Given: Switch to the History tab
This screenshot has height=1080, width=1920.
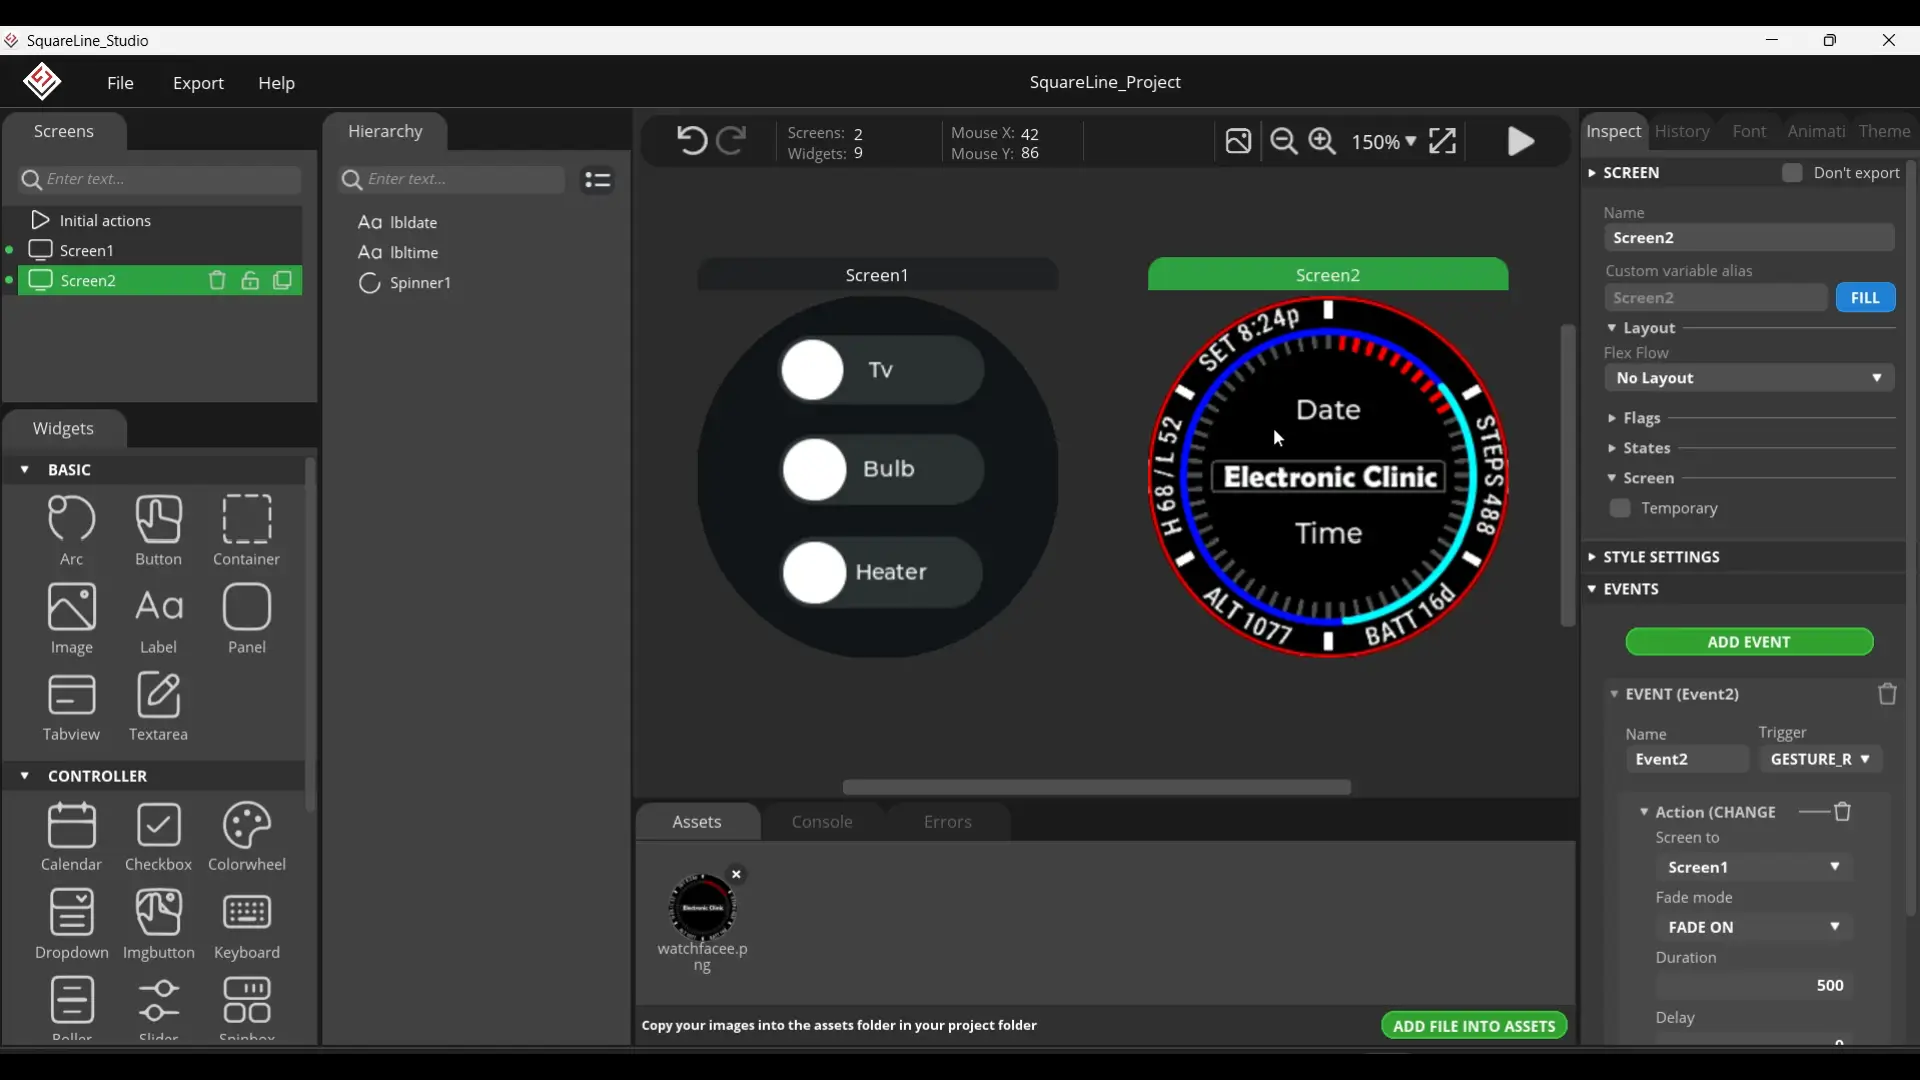Looking at the screenshot, I should [1682, 132].
